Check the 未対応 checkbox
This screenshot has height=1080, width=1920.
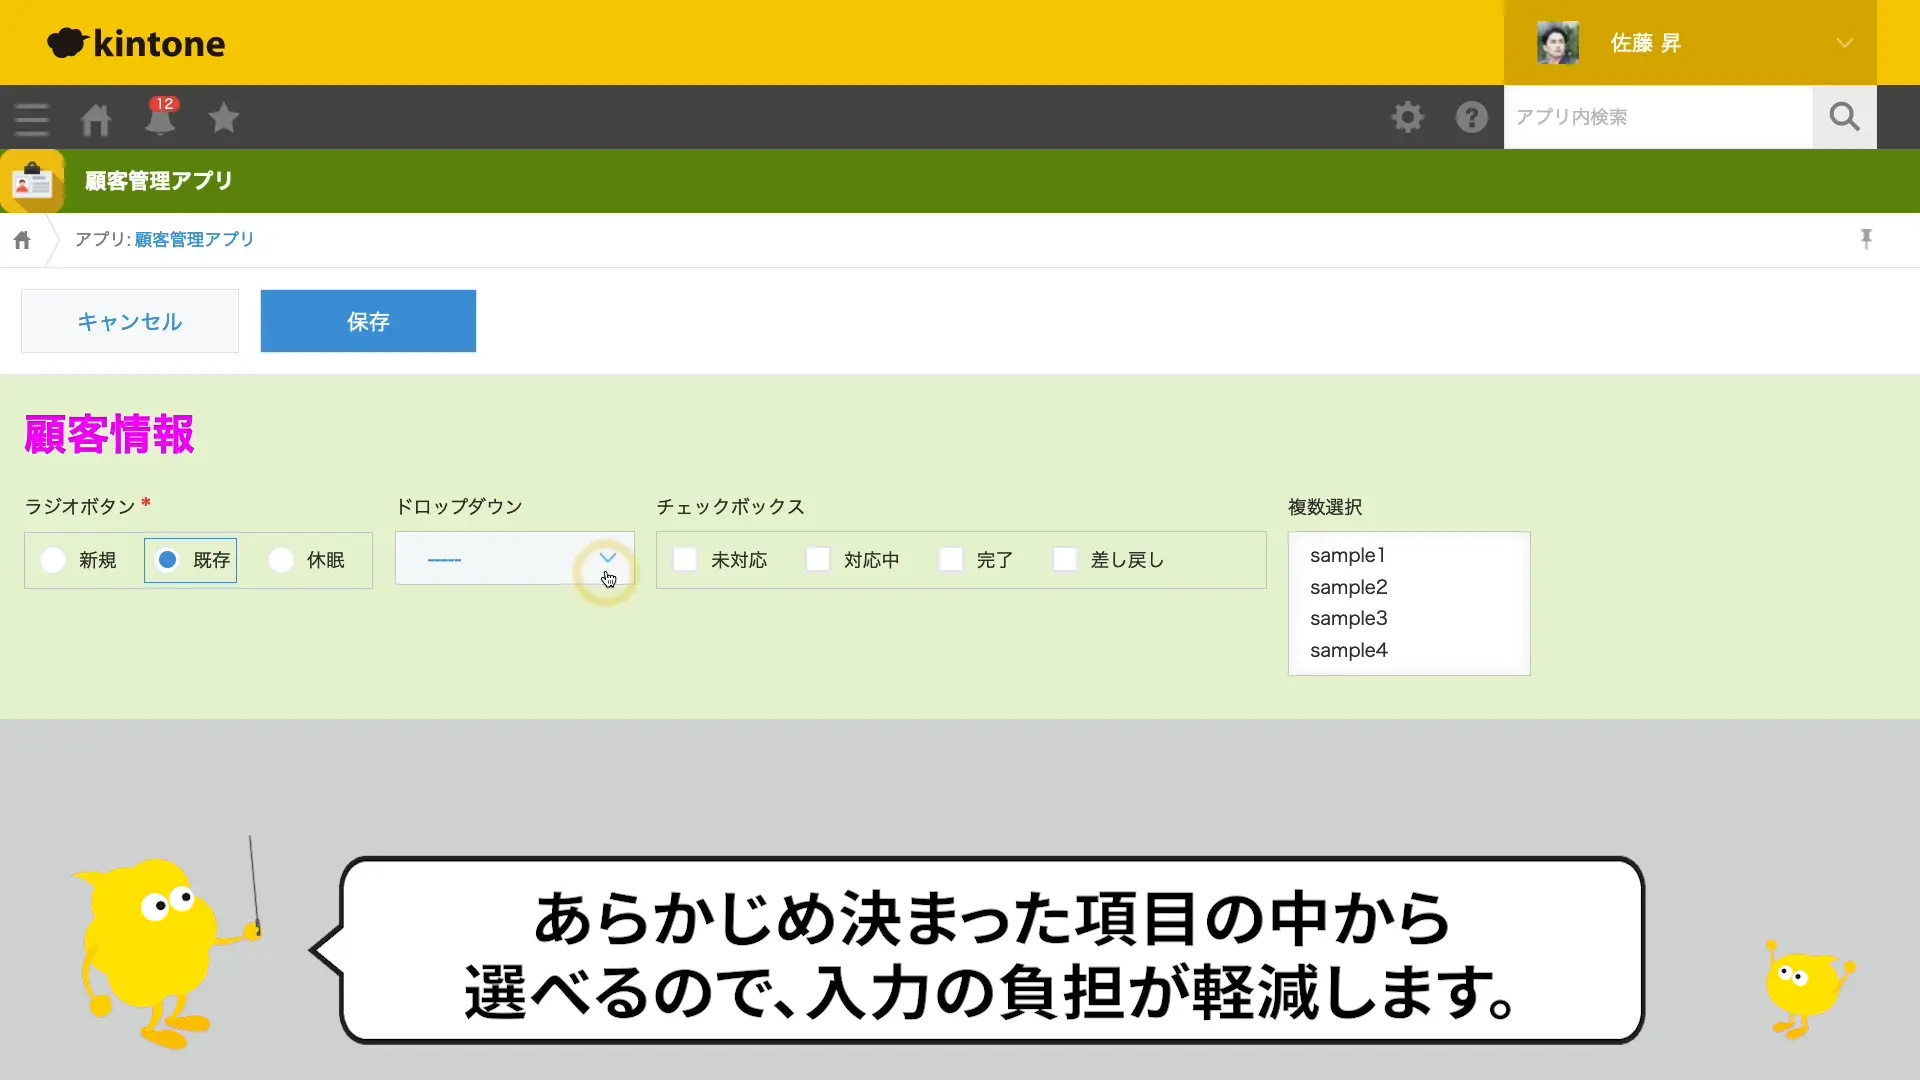(685, 560)
